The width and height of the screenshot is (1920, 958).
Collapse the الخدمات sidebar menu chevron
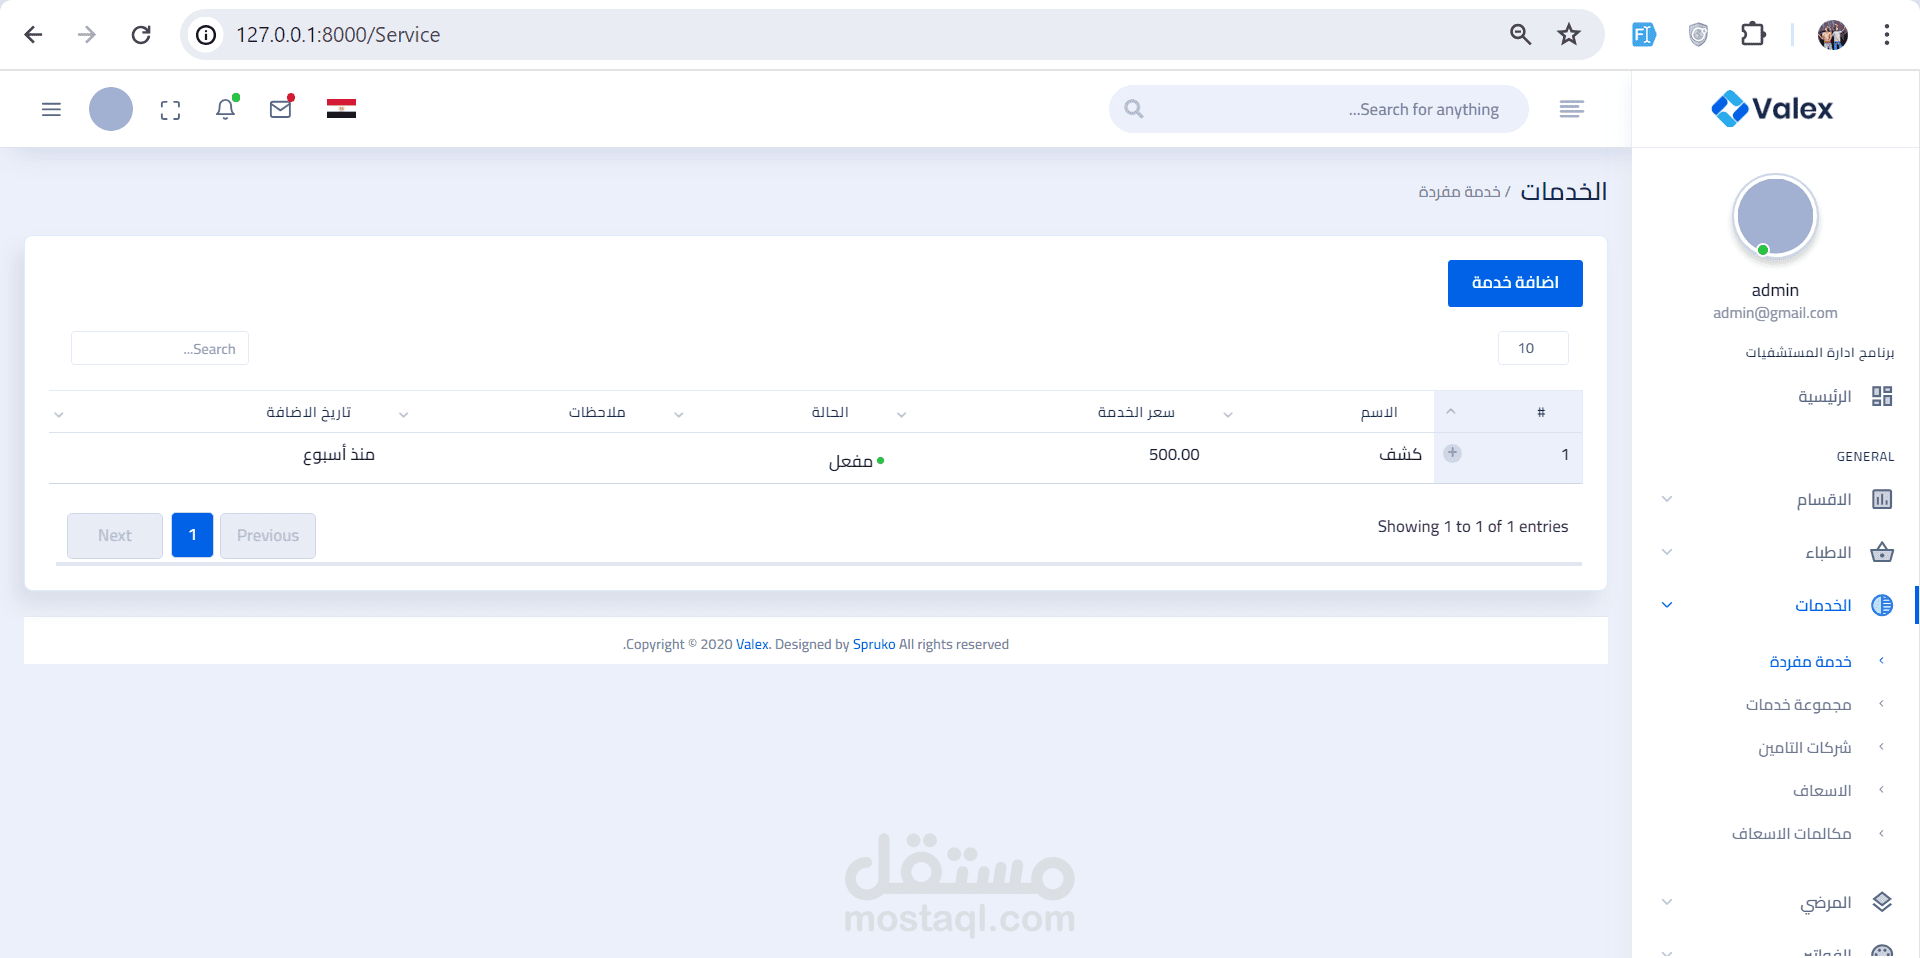pyautogui.click(x=1667, y=605)
